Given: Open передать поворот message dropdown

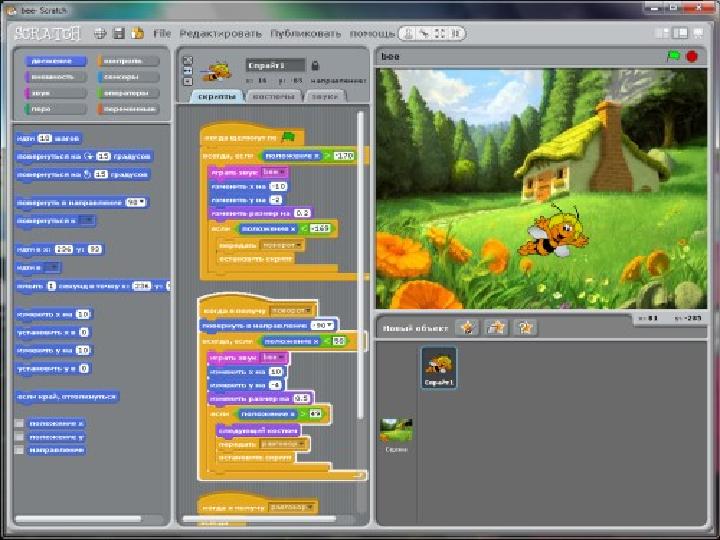Looking at the screenshot, I should pyautogui.click(x=282, y=246).
